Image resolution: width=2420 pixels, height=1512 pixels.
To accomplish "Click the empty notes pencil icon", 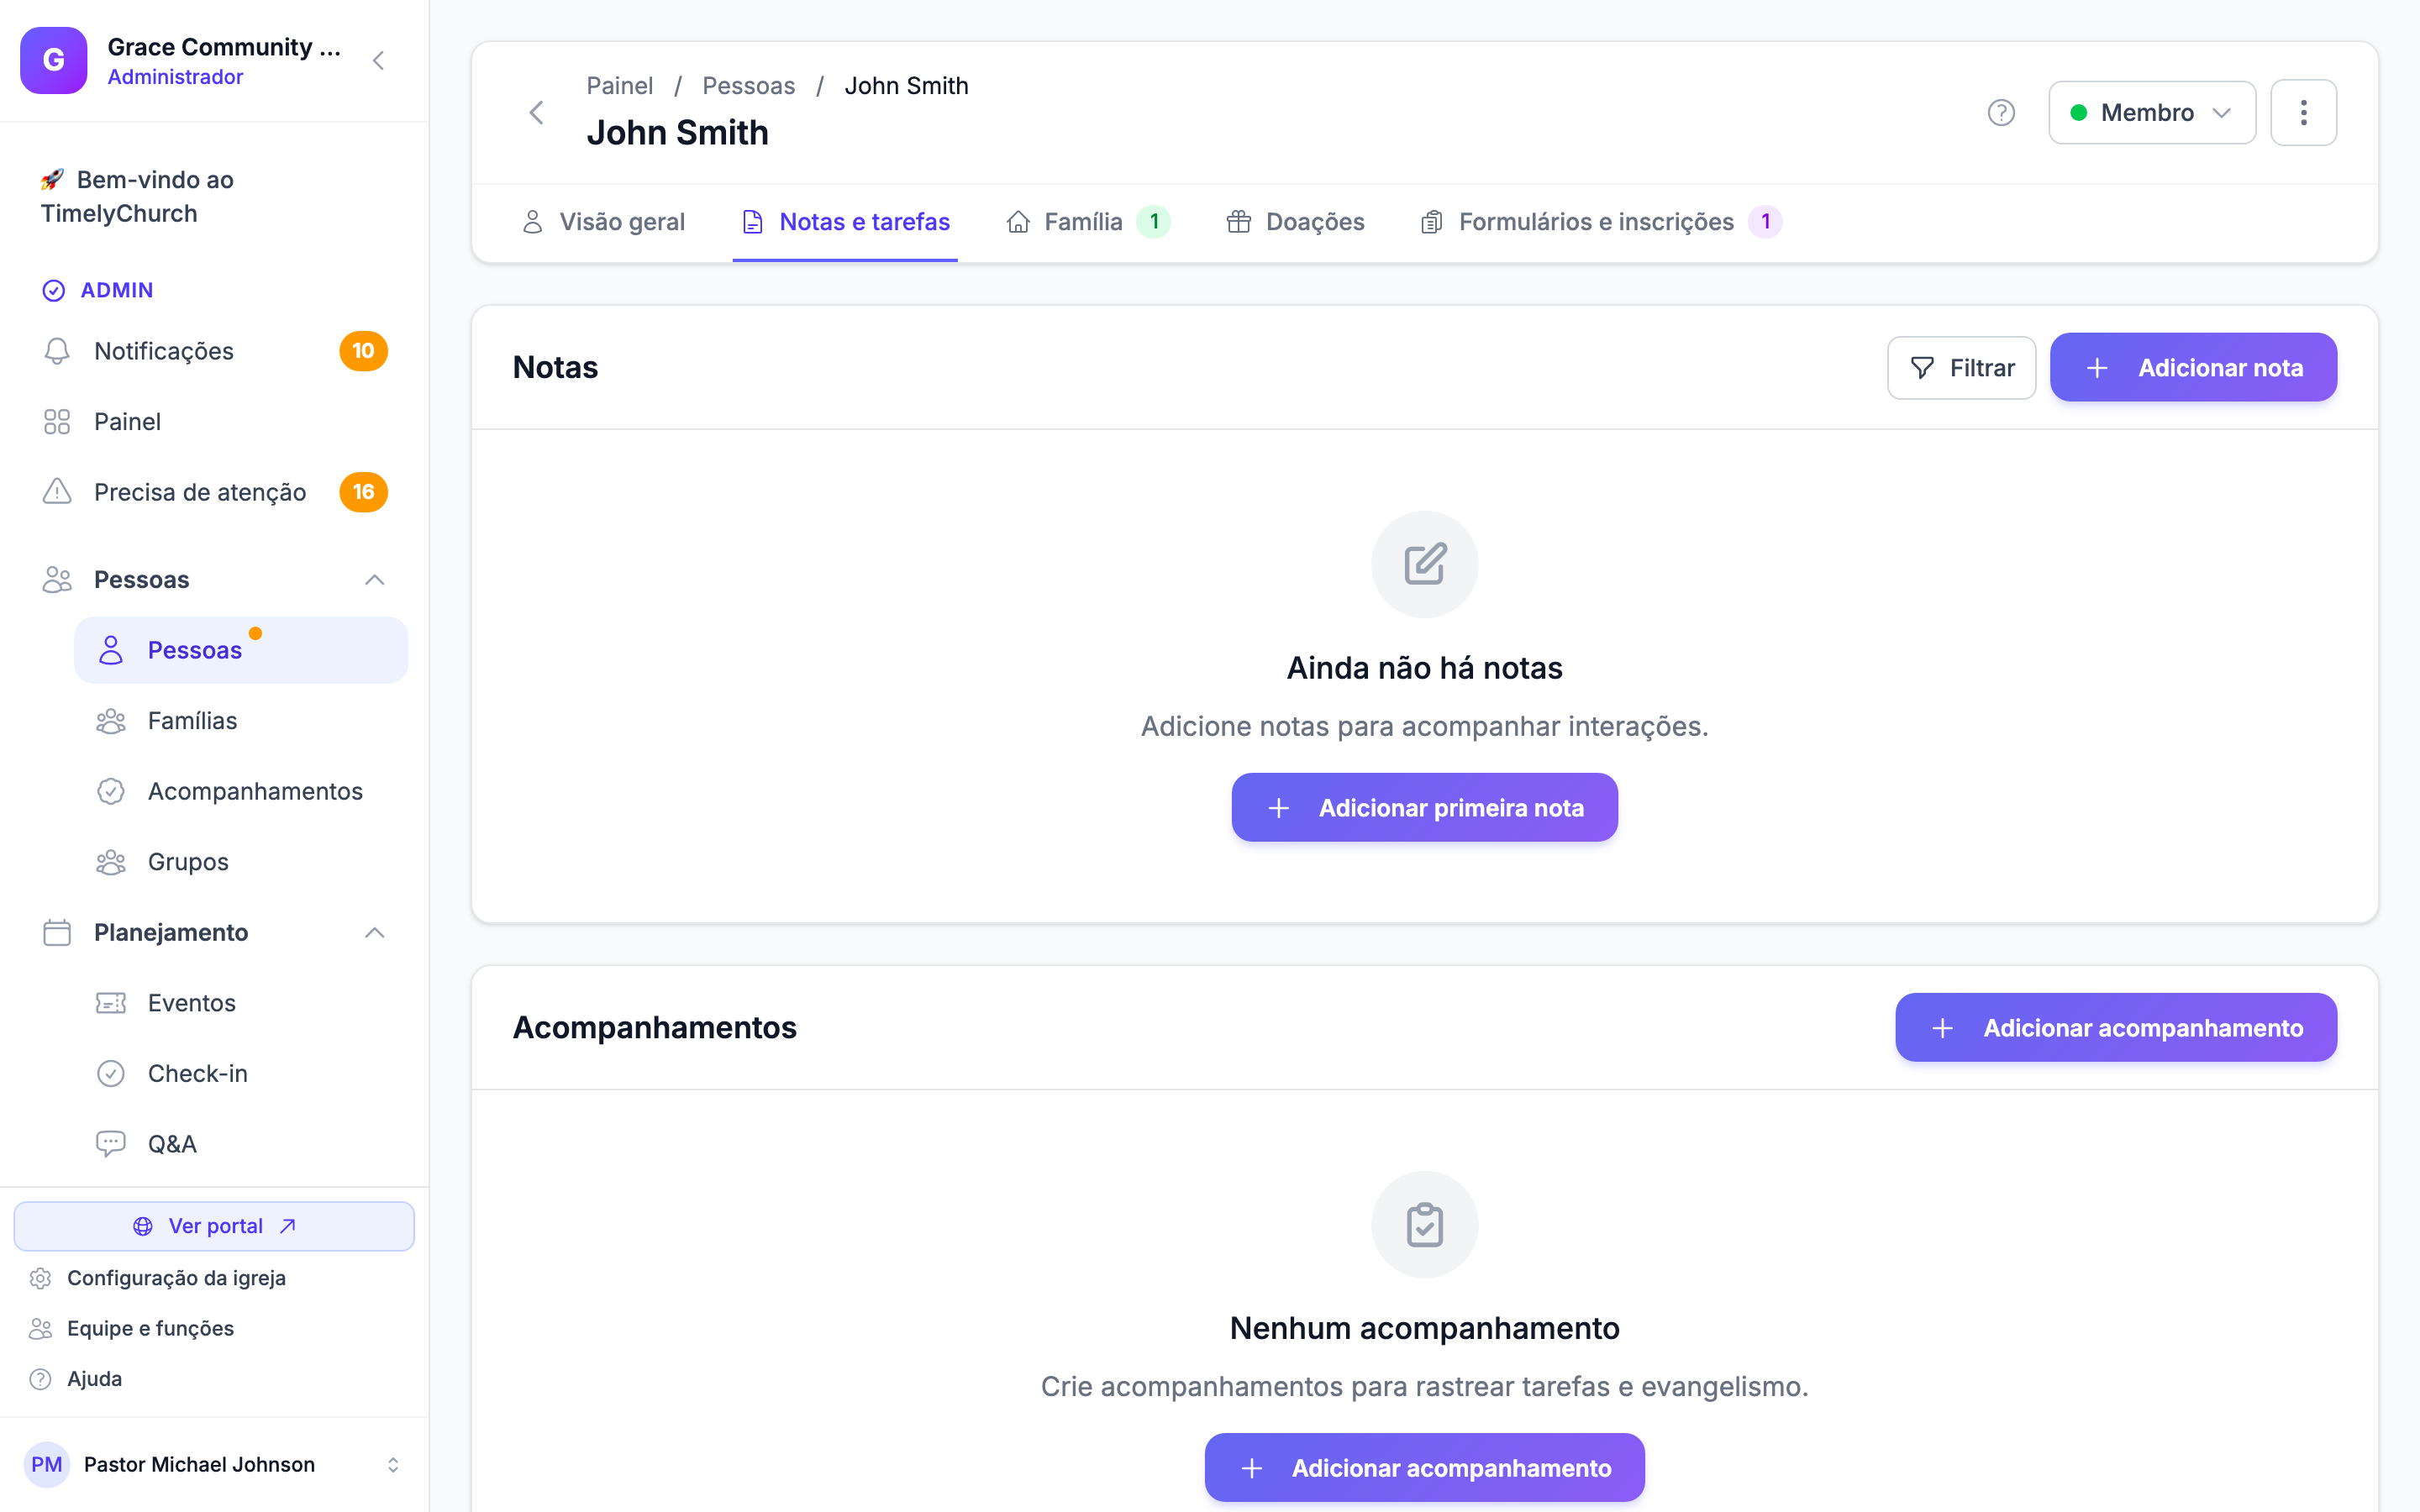I will [x=1424, y=564].
